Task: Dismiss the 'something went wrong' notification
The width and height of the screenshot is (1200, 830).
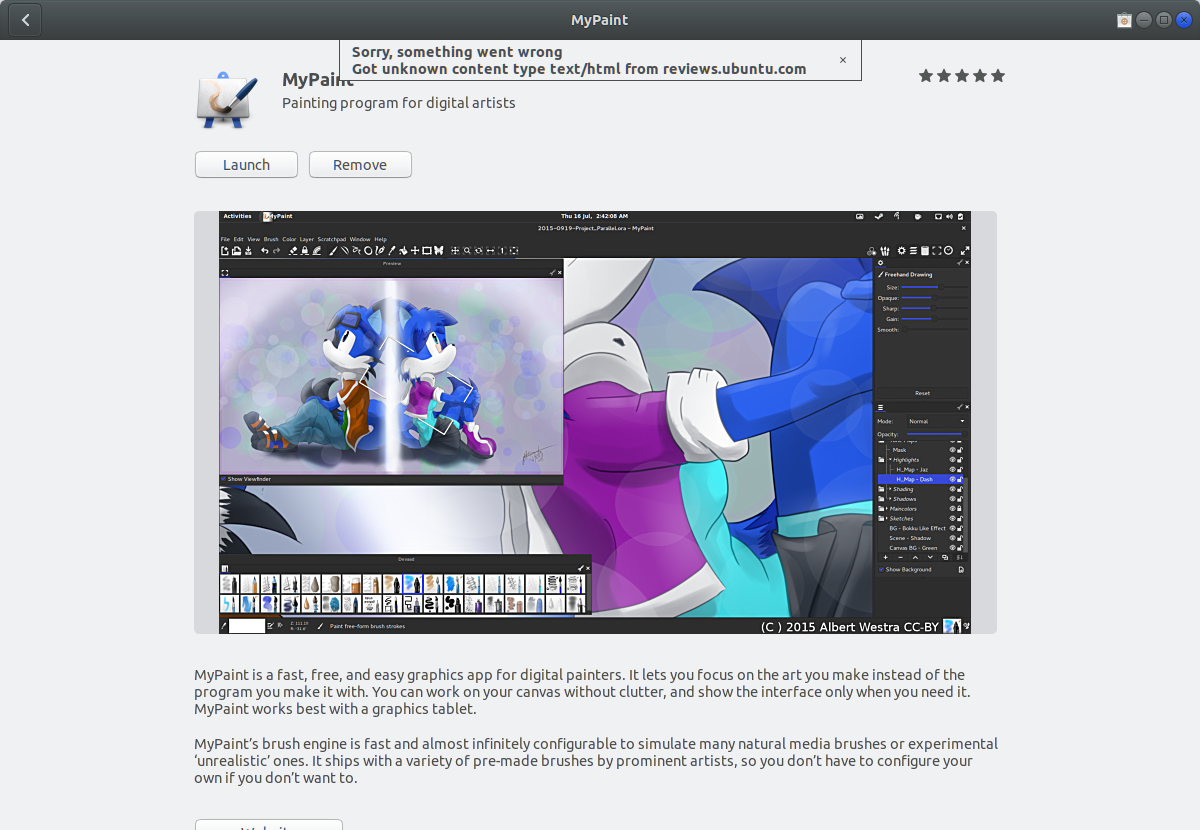Action: pos(842,60)
